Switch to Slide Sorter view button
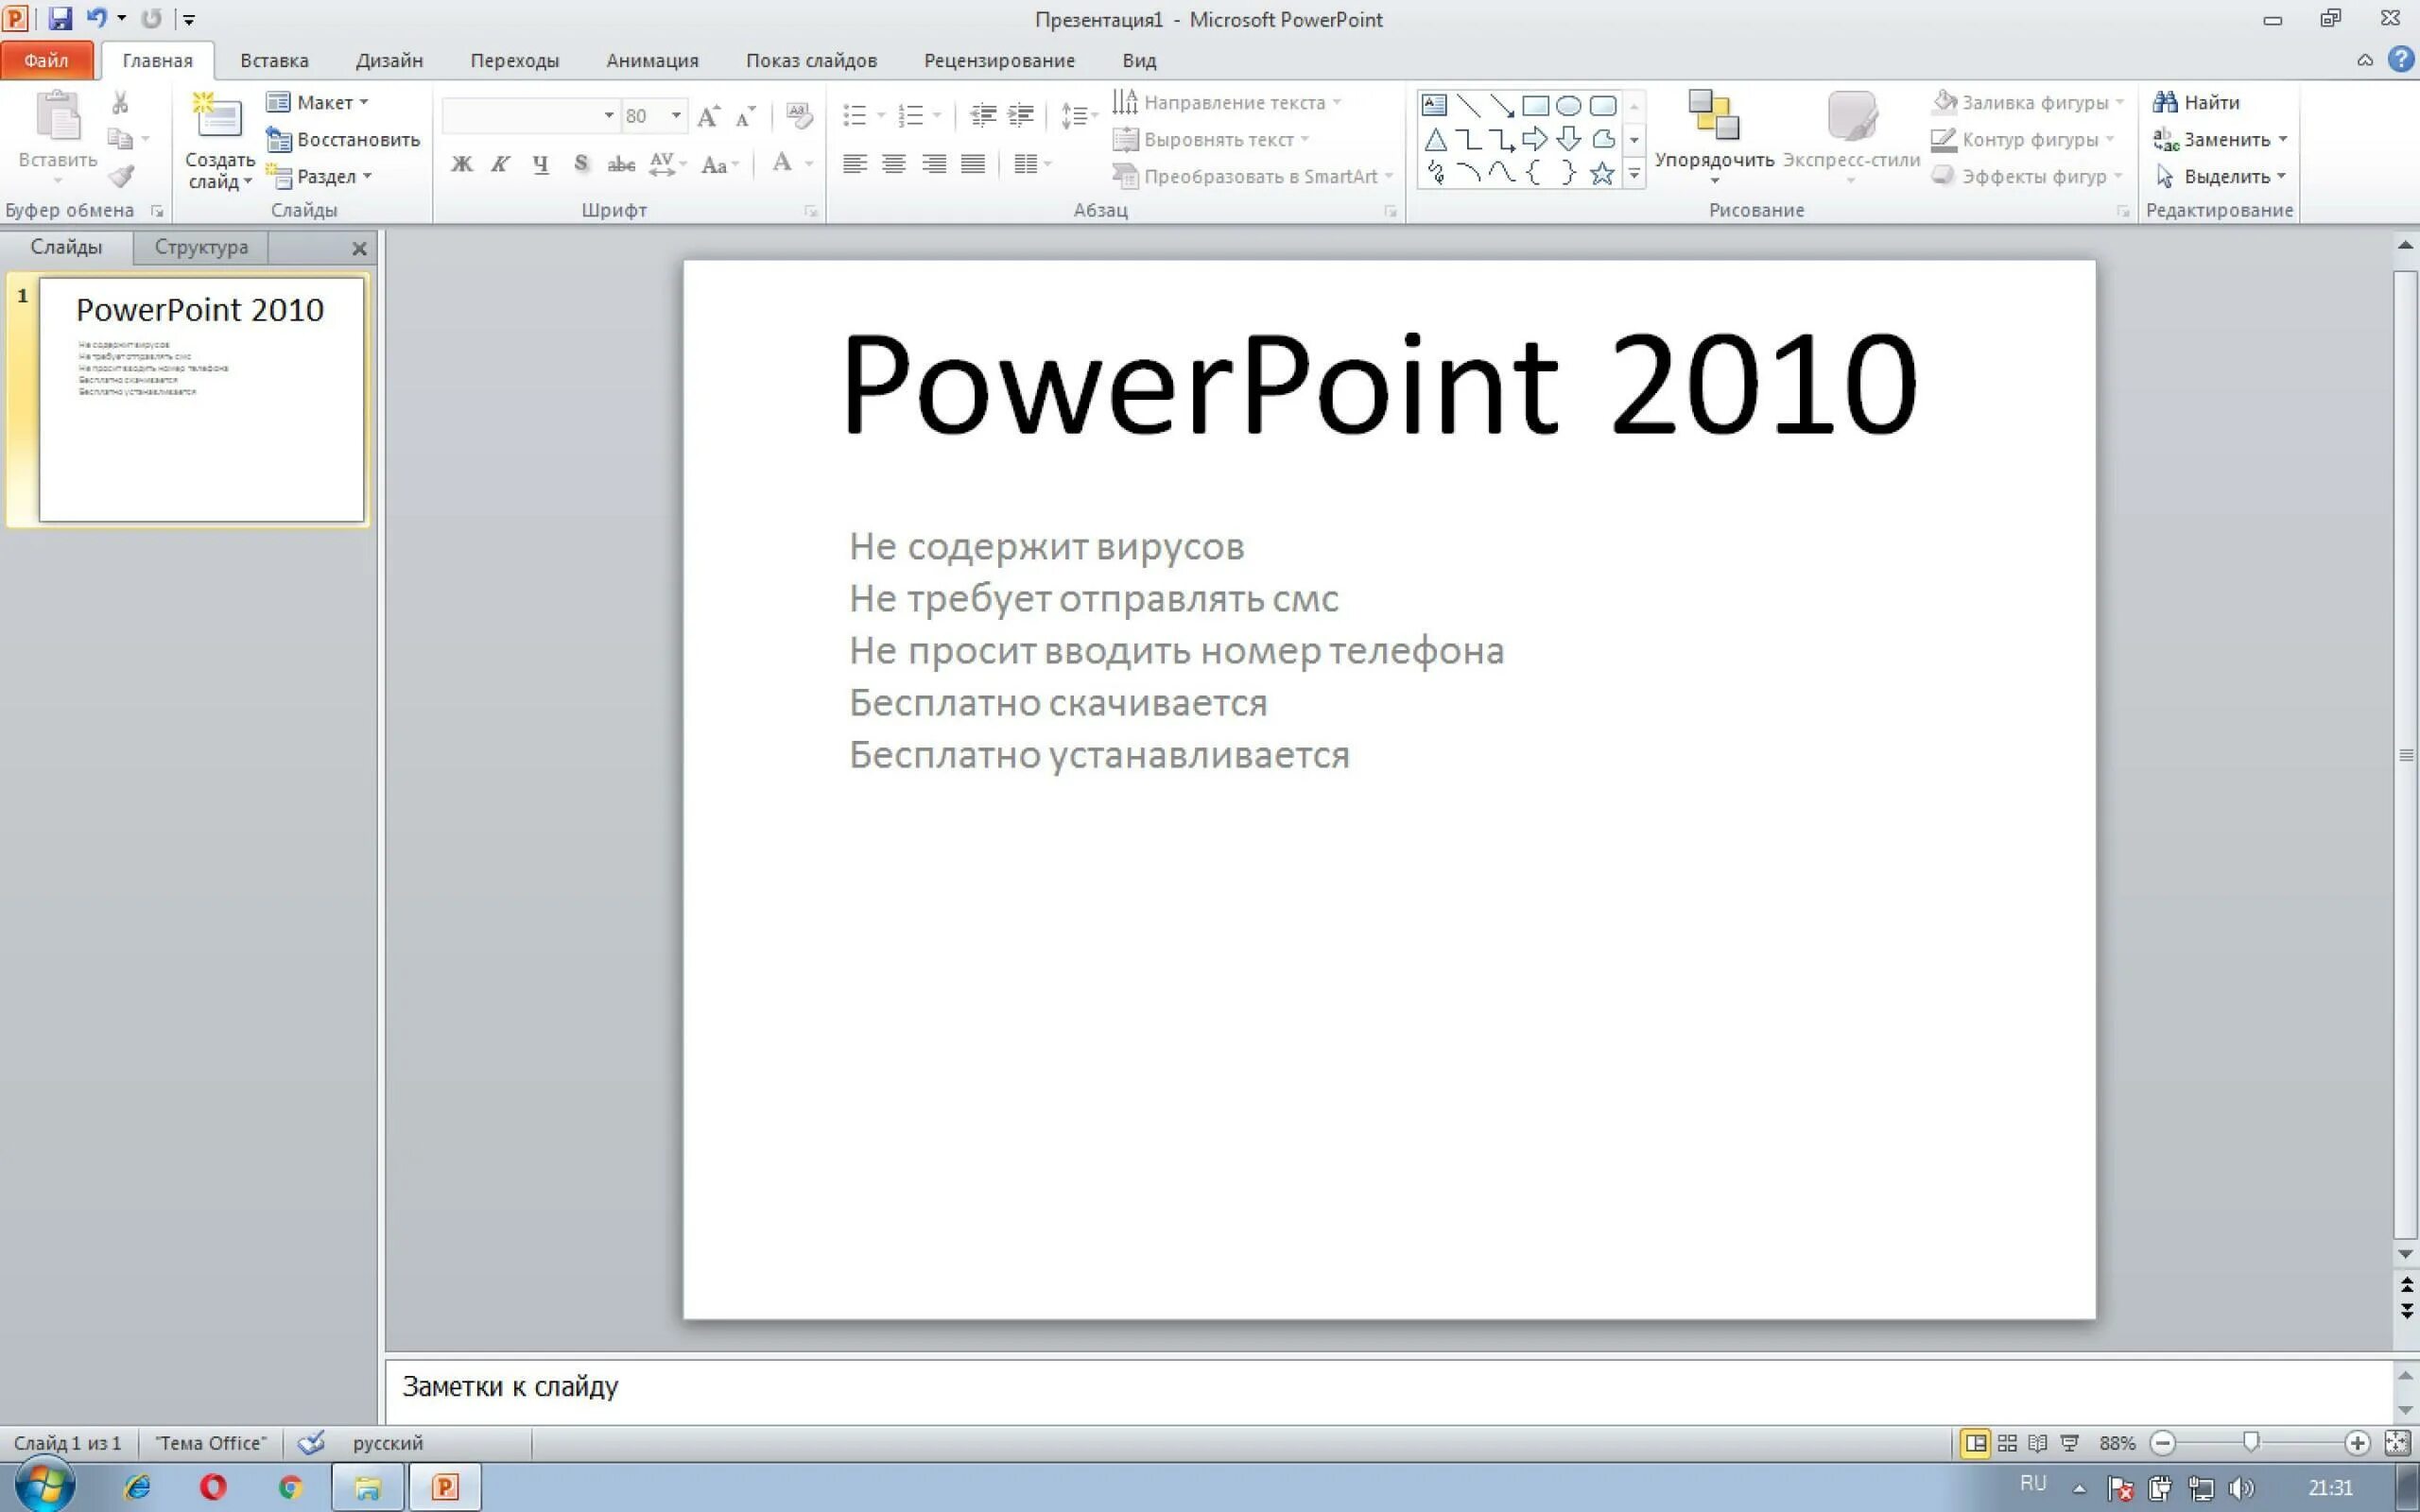This screenshot has height=1512, width=2420. click(2007, 1443)
